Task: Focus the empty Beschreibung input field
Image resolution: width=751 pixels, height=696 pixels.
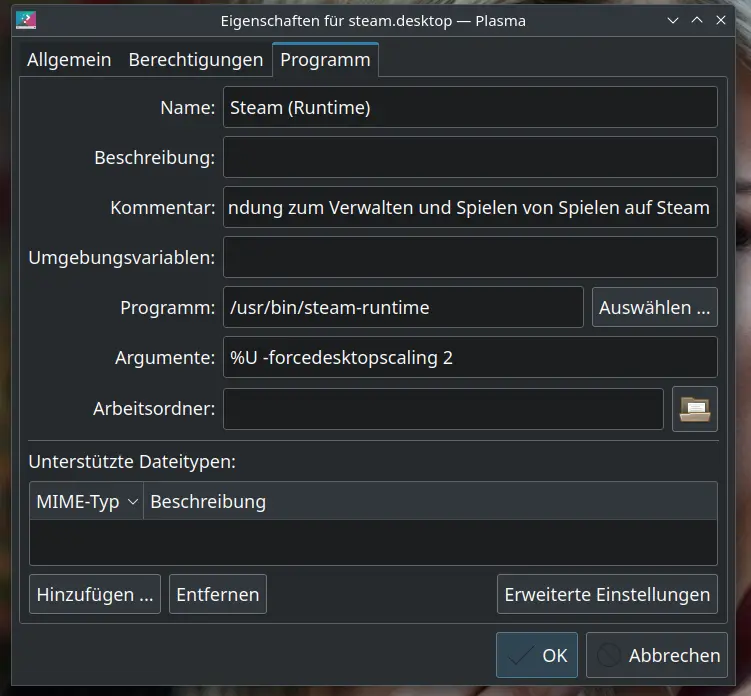Action: [469, 158]
